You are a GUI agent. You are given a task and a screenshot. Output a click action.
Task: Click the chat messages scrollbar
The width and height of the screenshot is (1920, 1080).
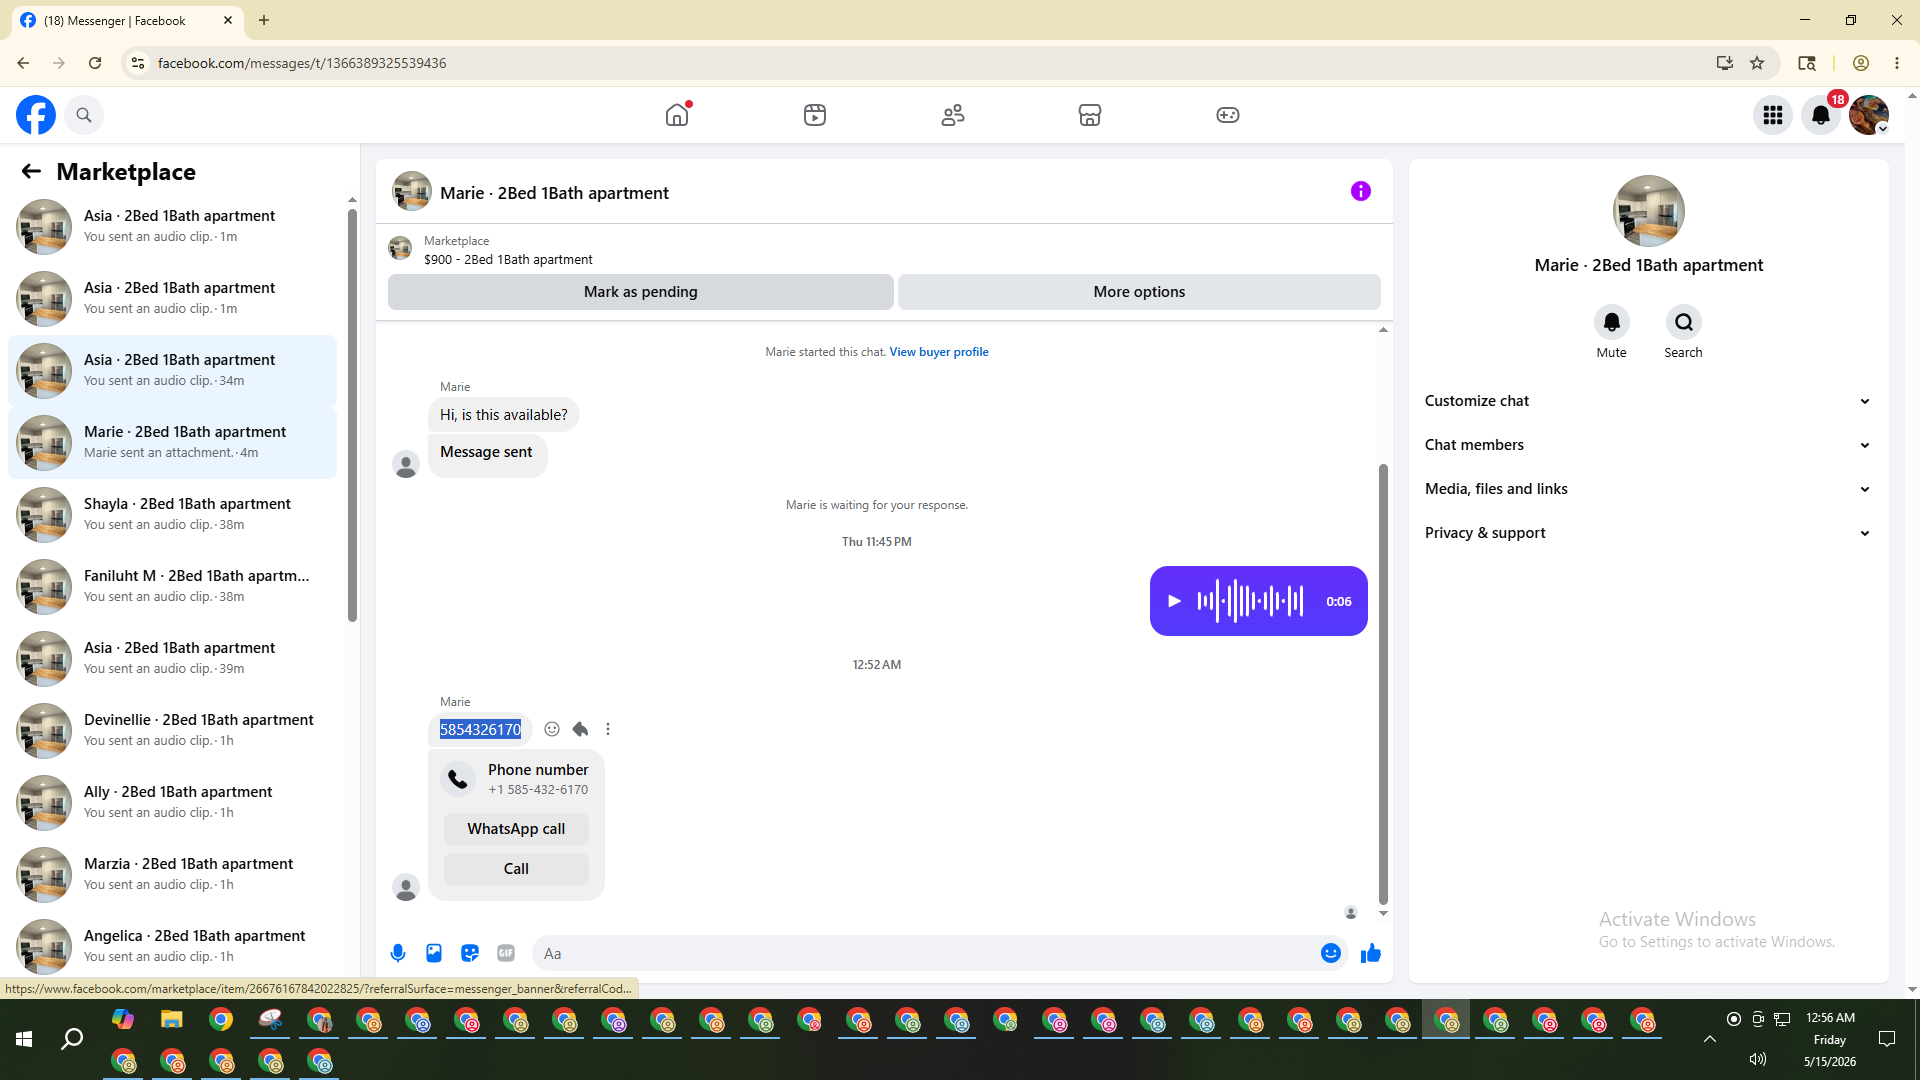coord(1383,684)
